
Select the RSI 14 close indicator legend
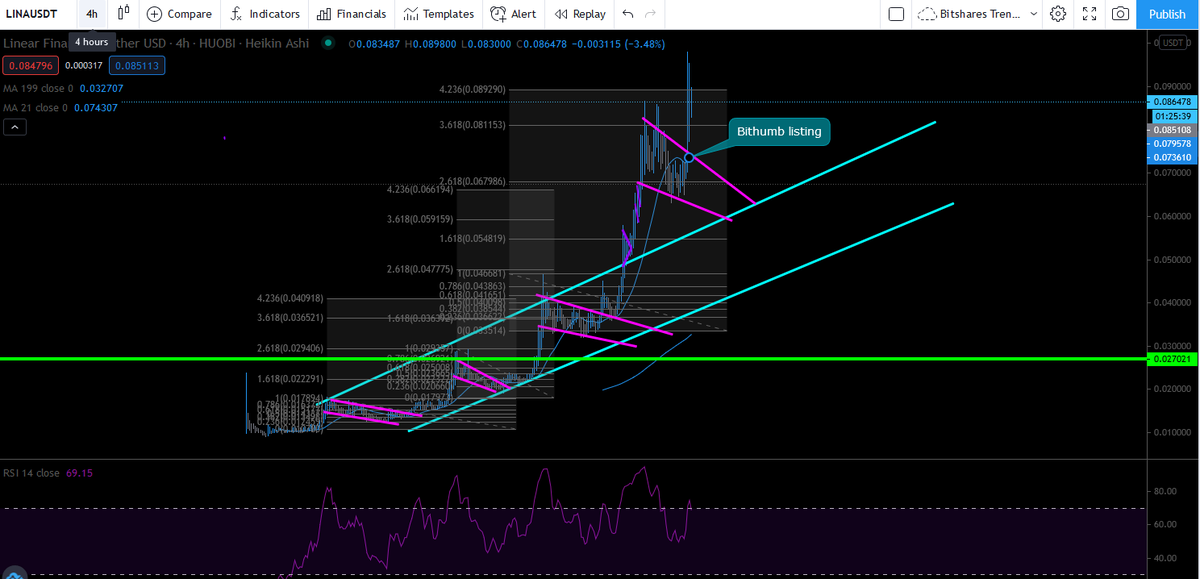pyautogui.click(x=49, y=472)
